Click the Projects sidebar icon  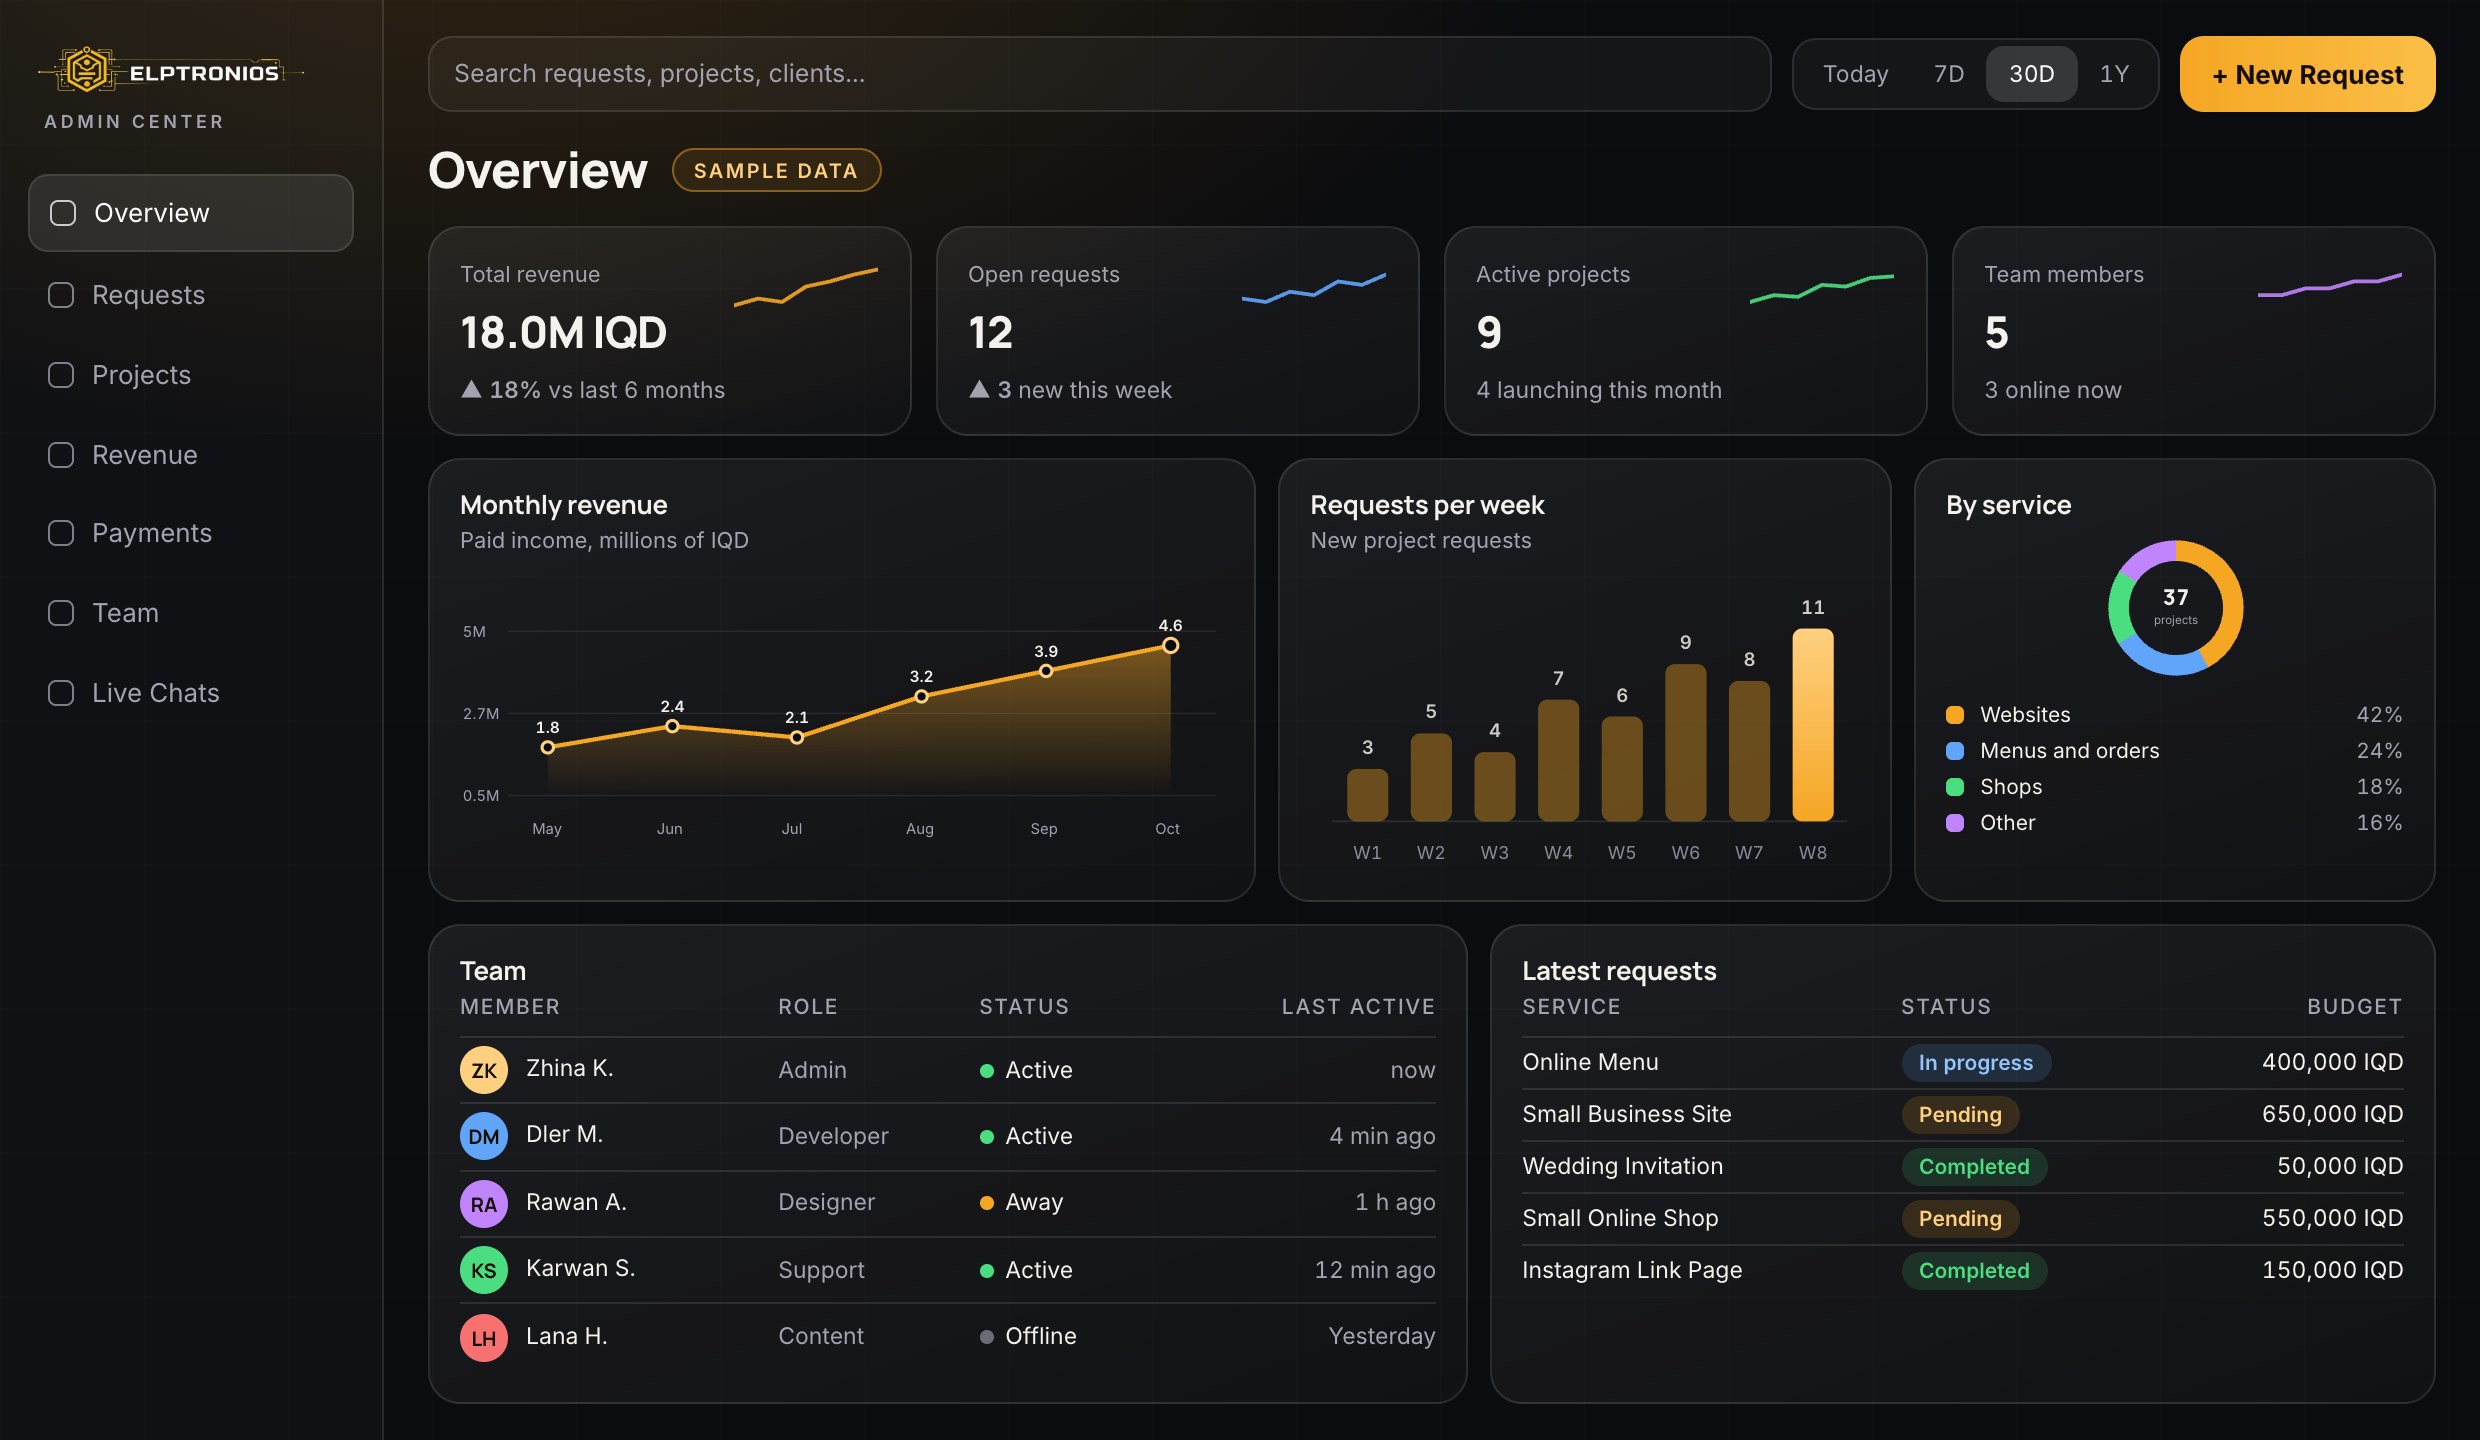61,375
